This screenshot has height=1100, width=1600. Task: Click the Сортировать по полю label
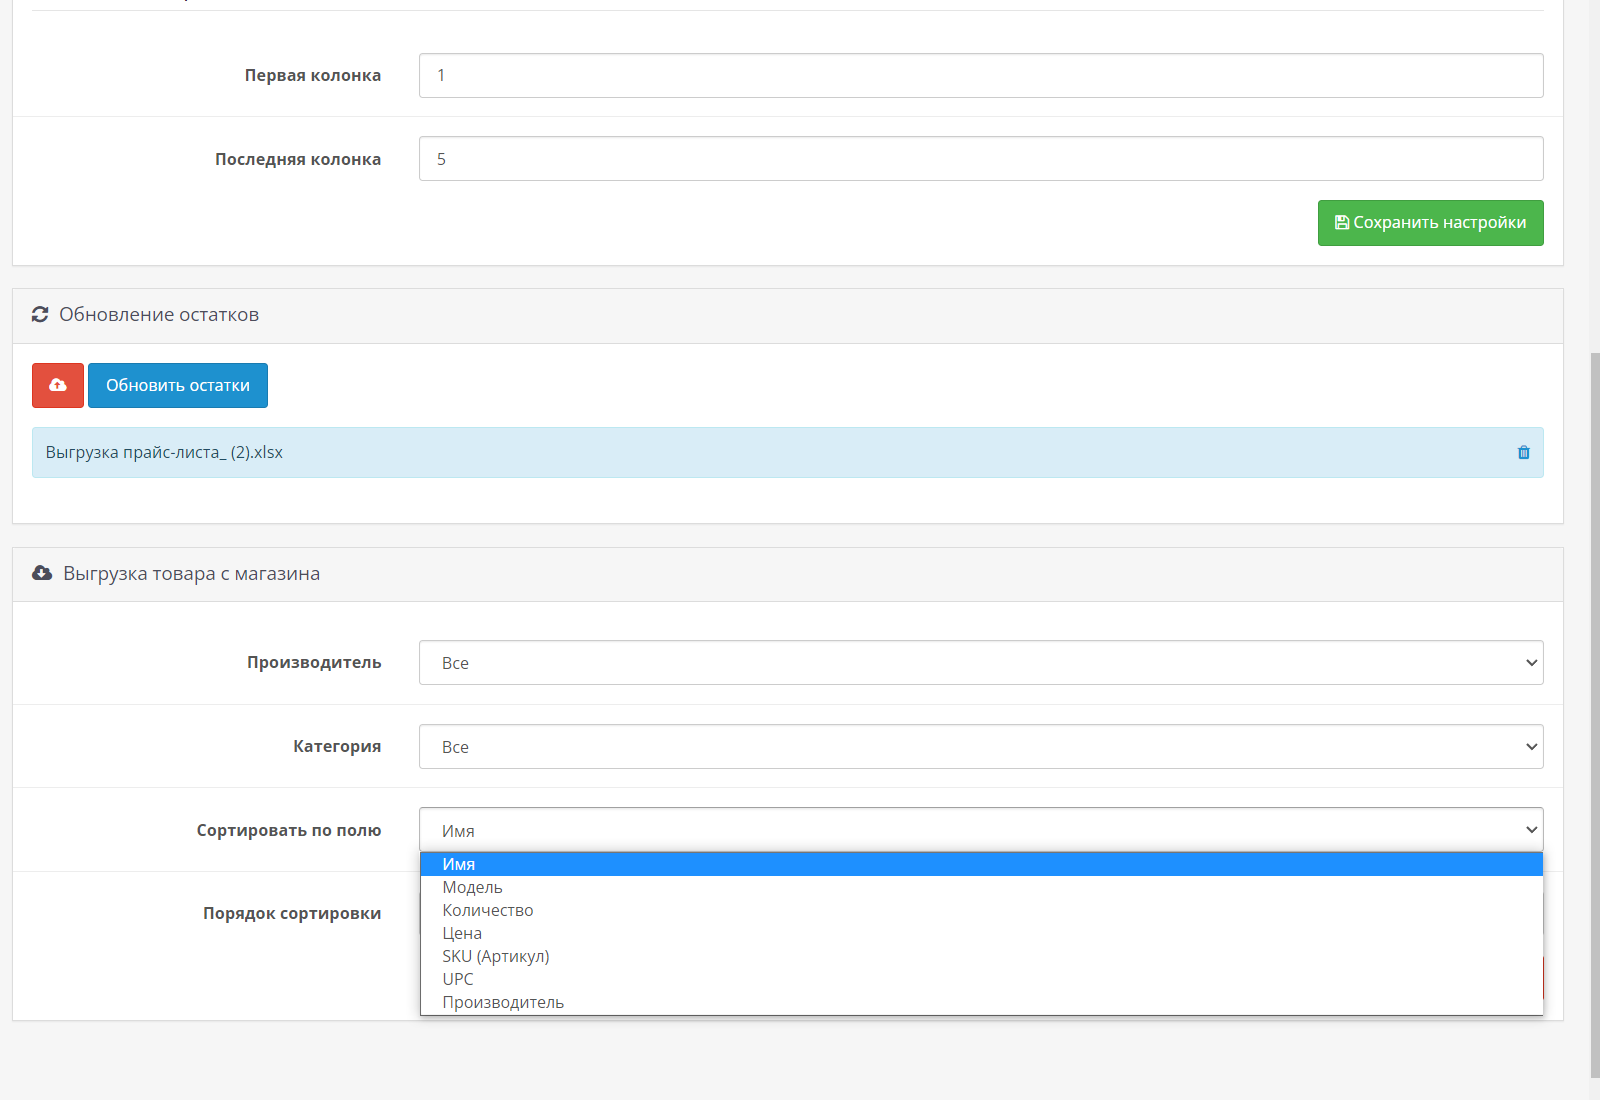click(x=289, y=830)
